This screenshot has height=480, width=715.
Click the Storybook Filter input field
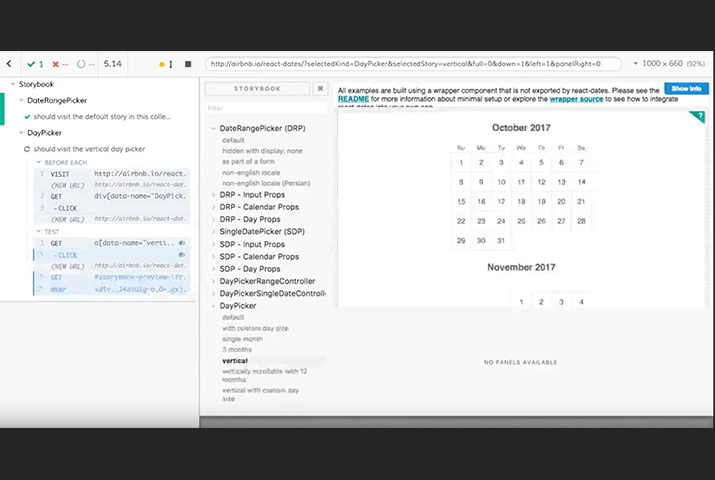tap(265, 108)
